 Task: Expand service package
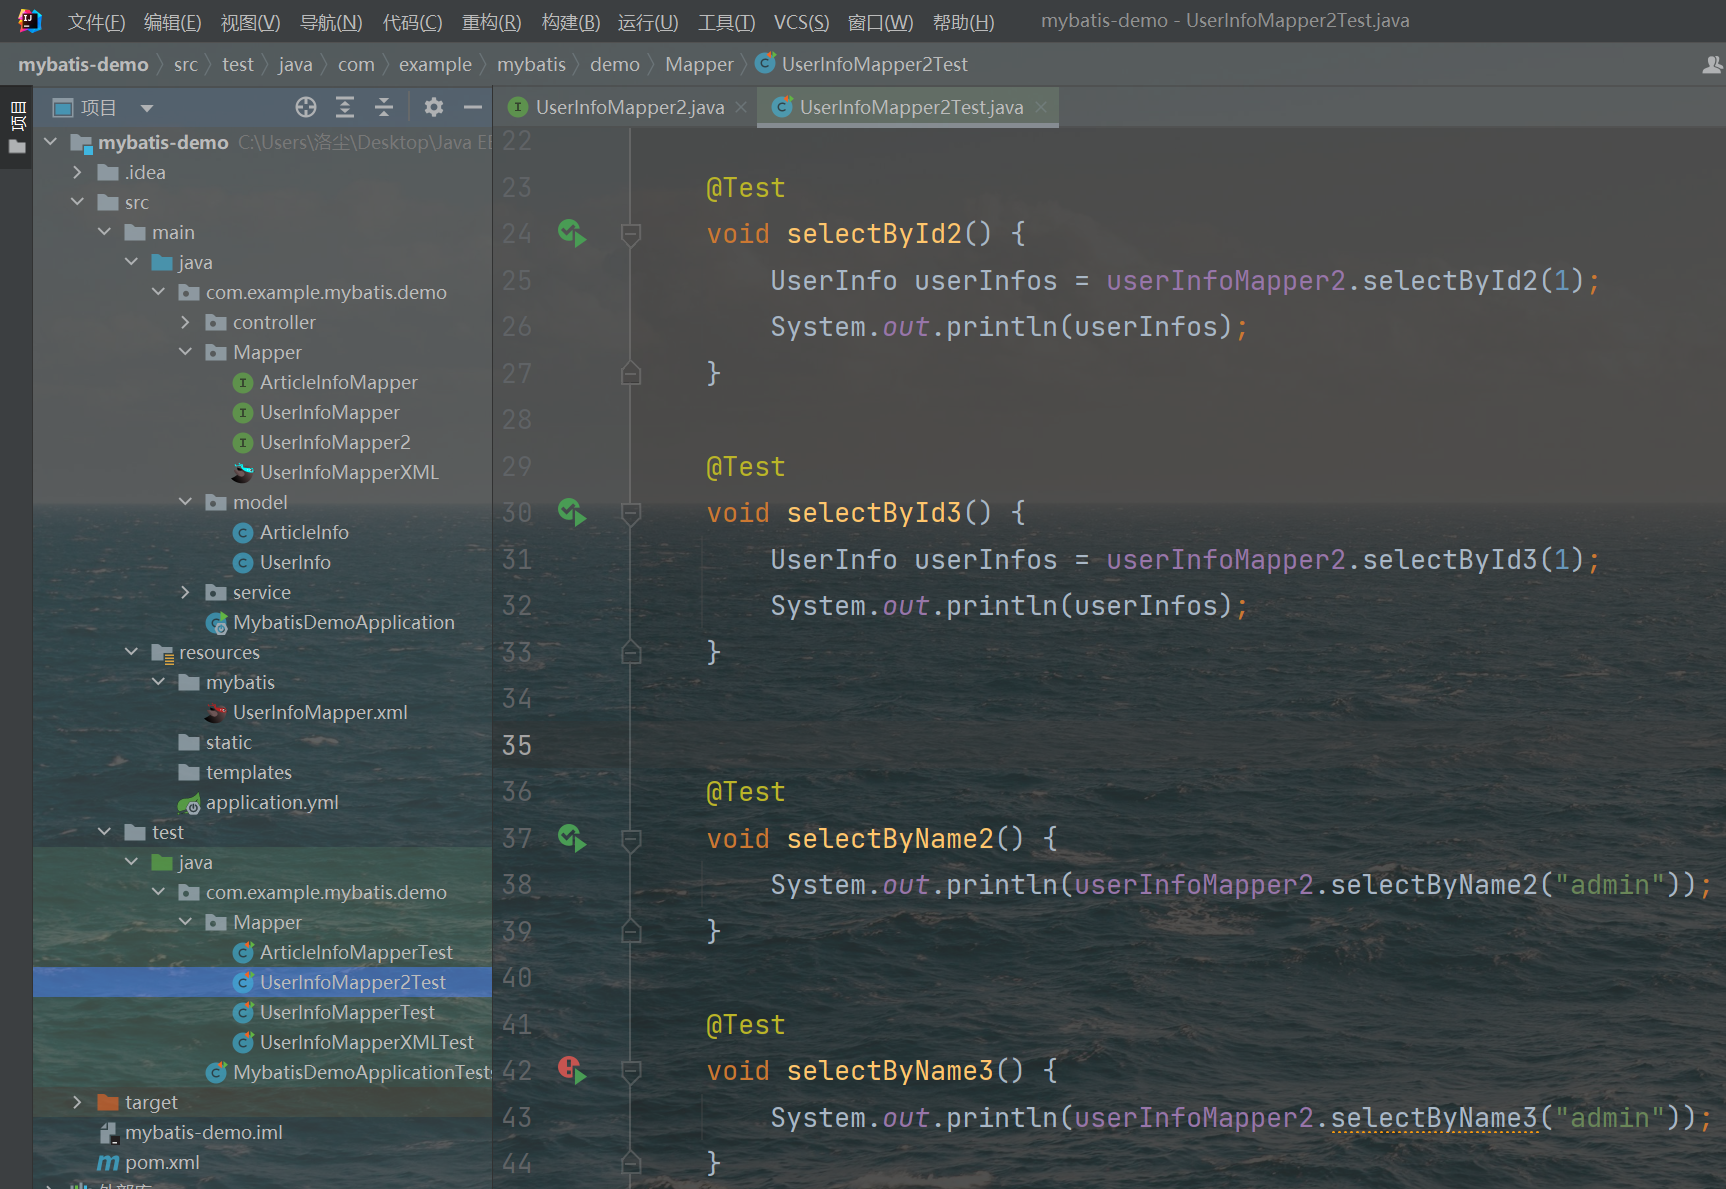185,592
